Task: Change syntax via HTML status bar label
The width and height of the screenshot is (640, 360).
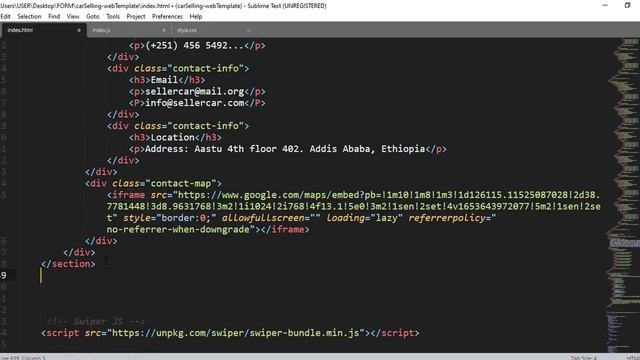Action: (x=633, y=358)
